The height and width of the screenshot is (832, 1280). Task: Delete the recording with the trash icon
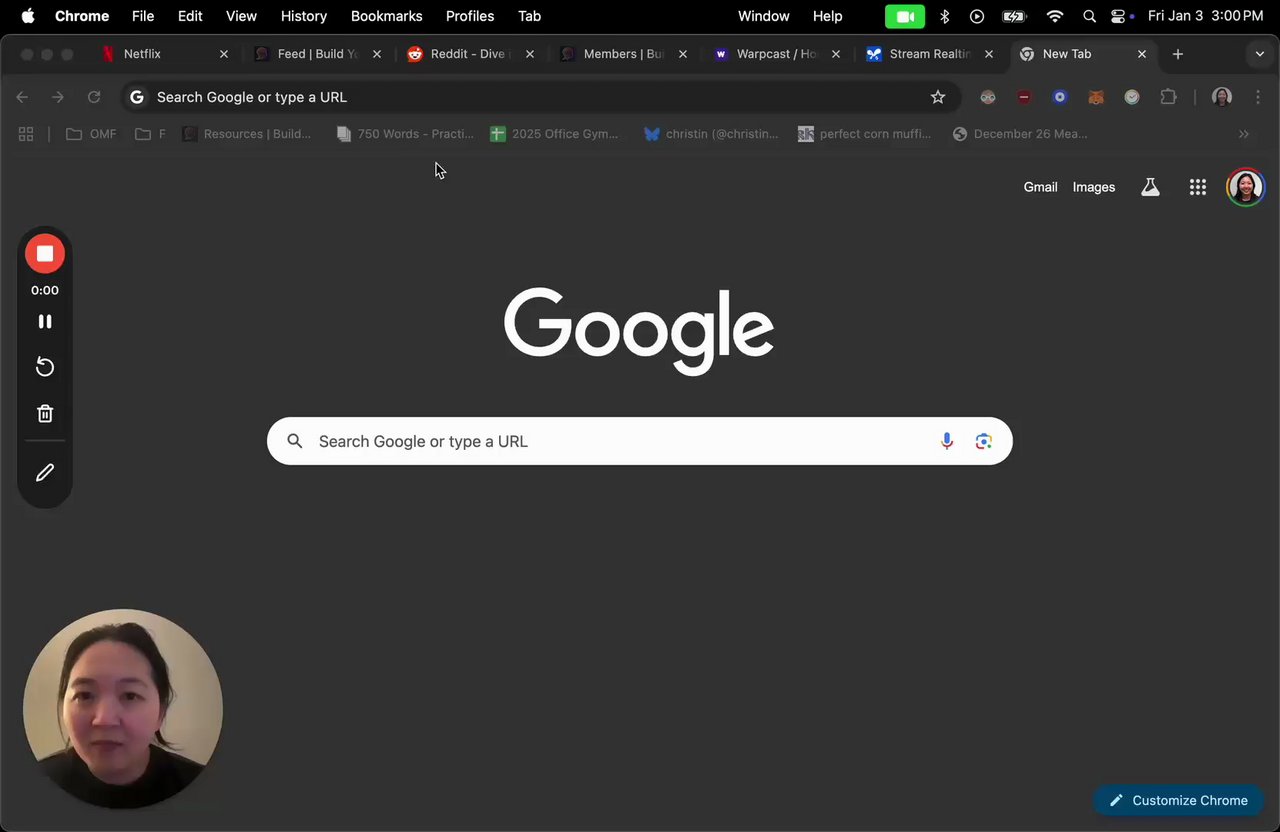[45, 413]
